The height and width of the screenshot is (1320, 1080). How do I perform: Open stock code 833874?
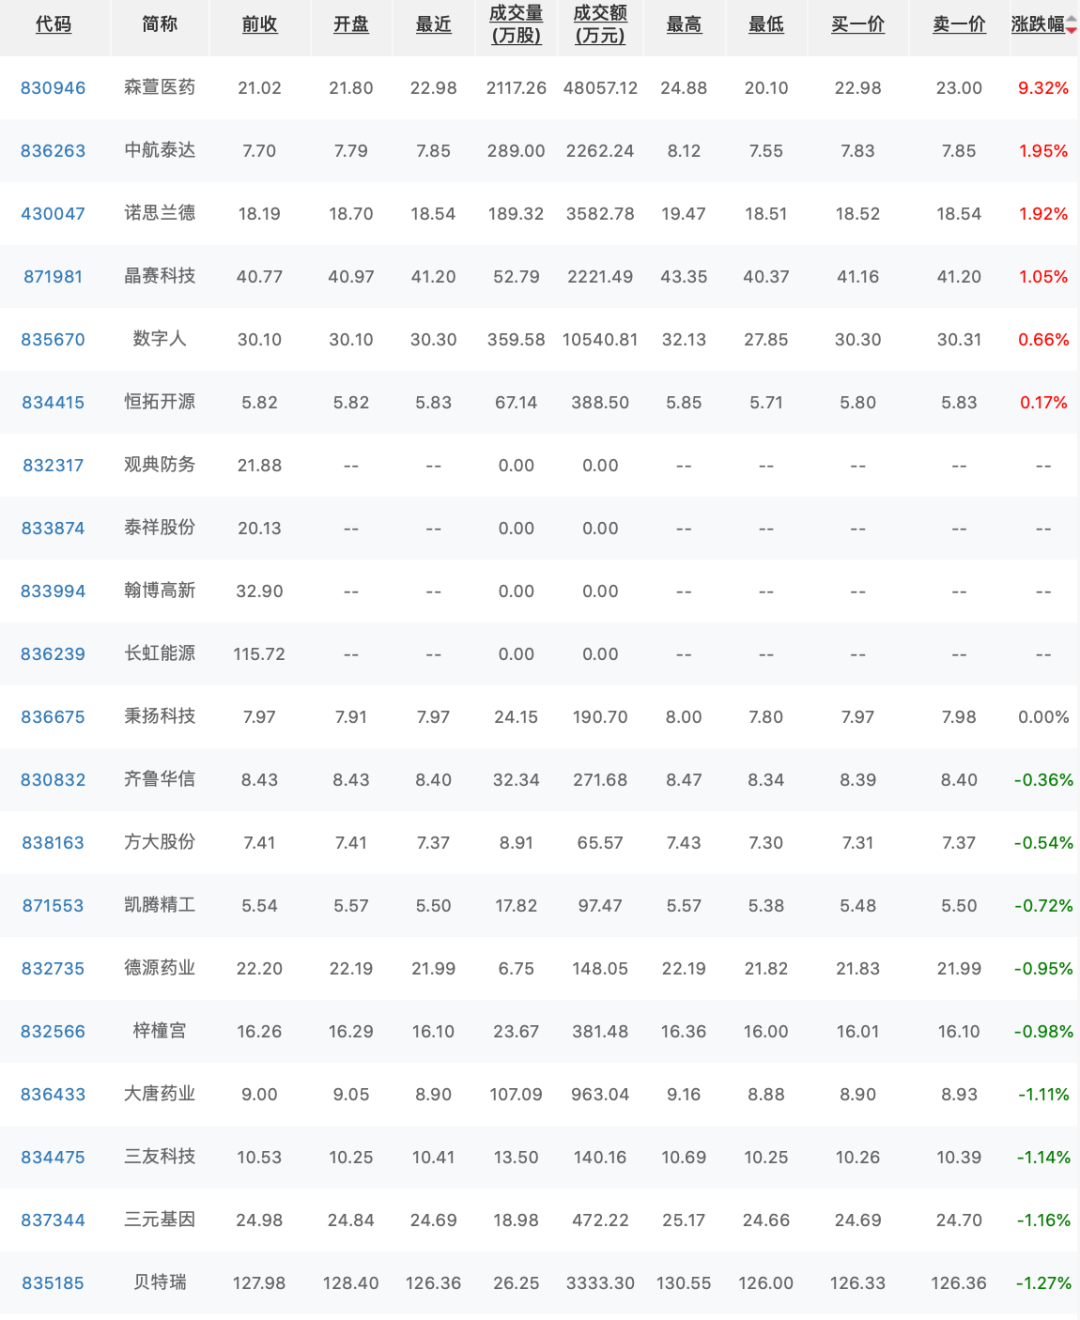click(53, 529)
